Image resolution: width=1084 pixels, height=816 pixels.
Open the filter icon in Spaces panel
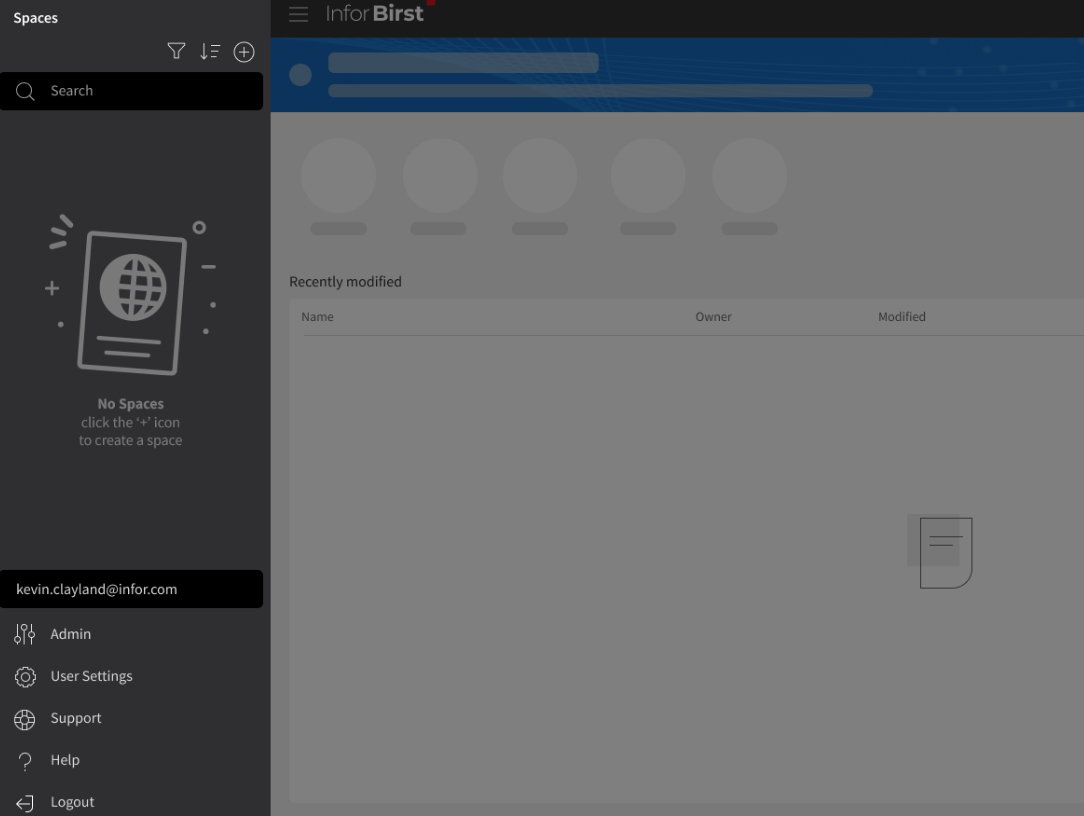tap(176, 51)
